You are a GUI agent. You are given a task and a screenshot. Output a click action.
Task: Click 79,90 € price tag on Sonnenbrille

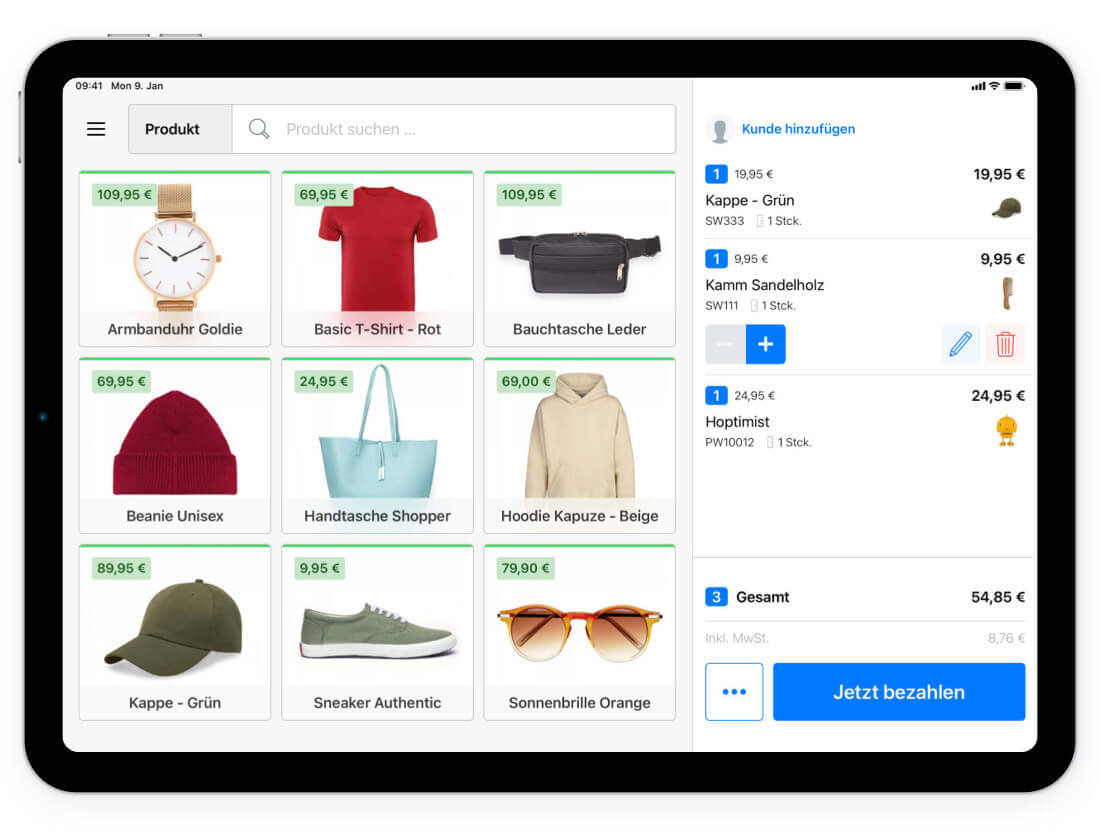[525, 568]
